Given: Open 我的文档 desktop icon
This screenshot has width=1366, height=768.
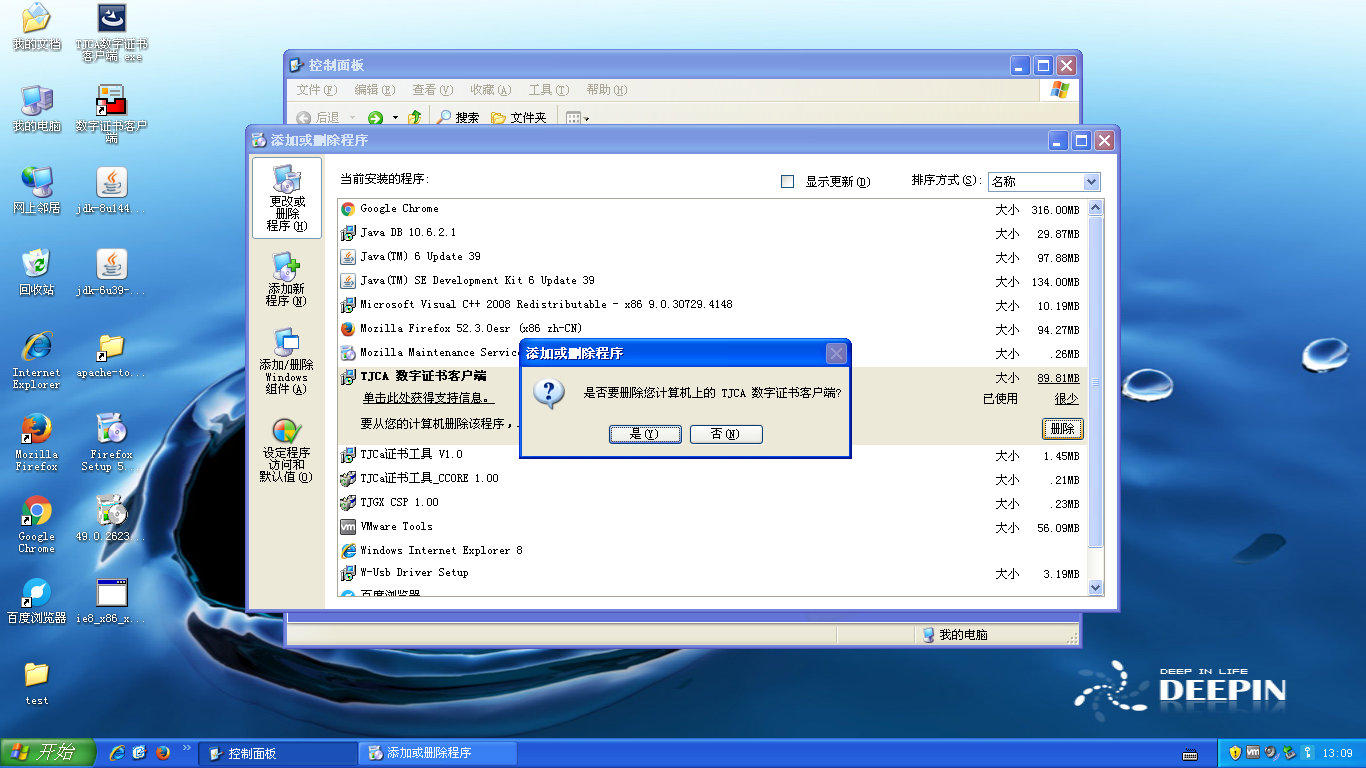Looking at the screenshot, I should click(x=37, y=28).
